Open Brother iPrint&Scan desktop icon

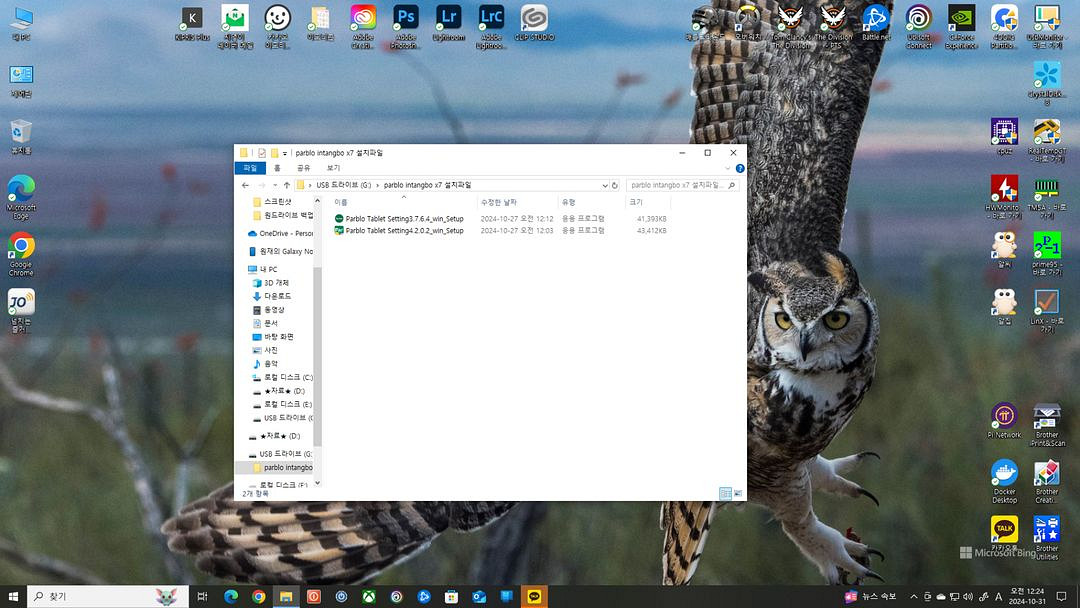coord(1047,425)
